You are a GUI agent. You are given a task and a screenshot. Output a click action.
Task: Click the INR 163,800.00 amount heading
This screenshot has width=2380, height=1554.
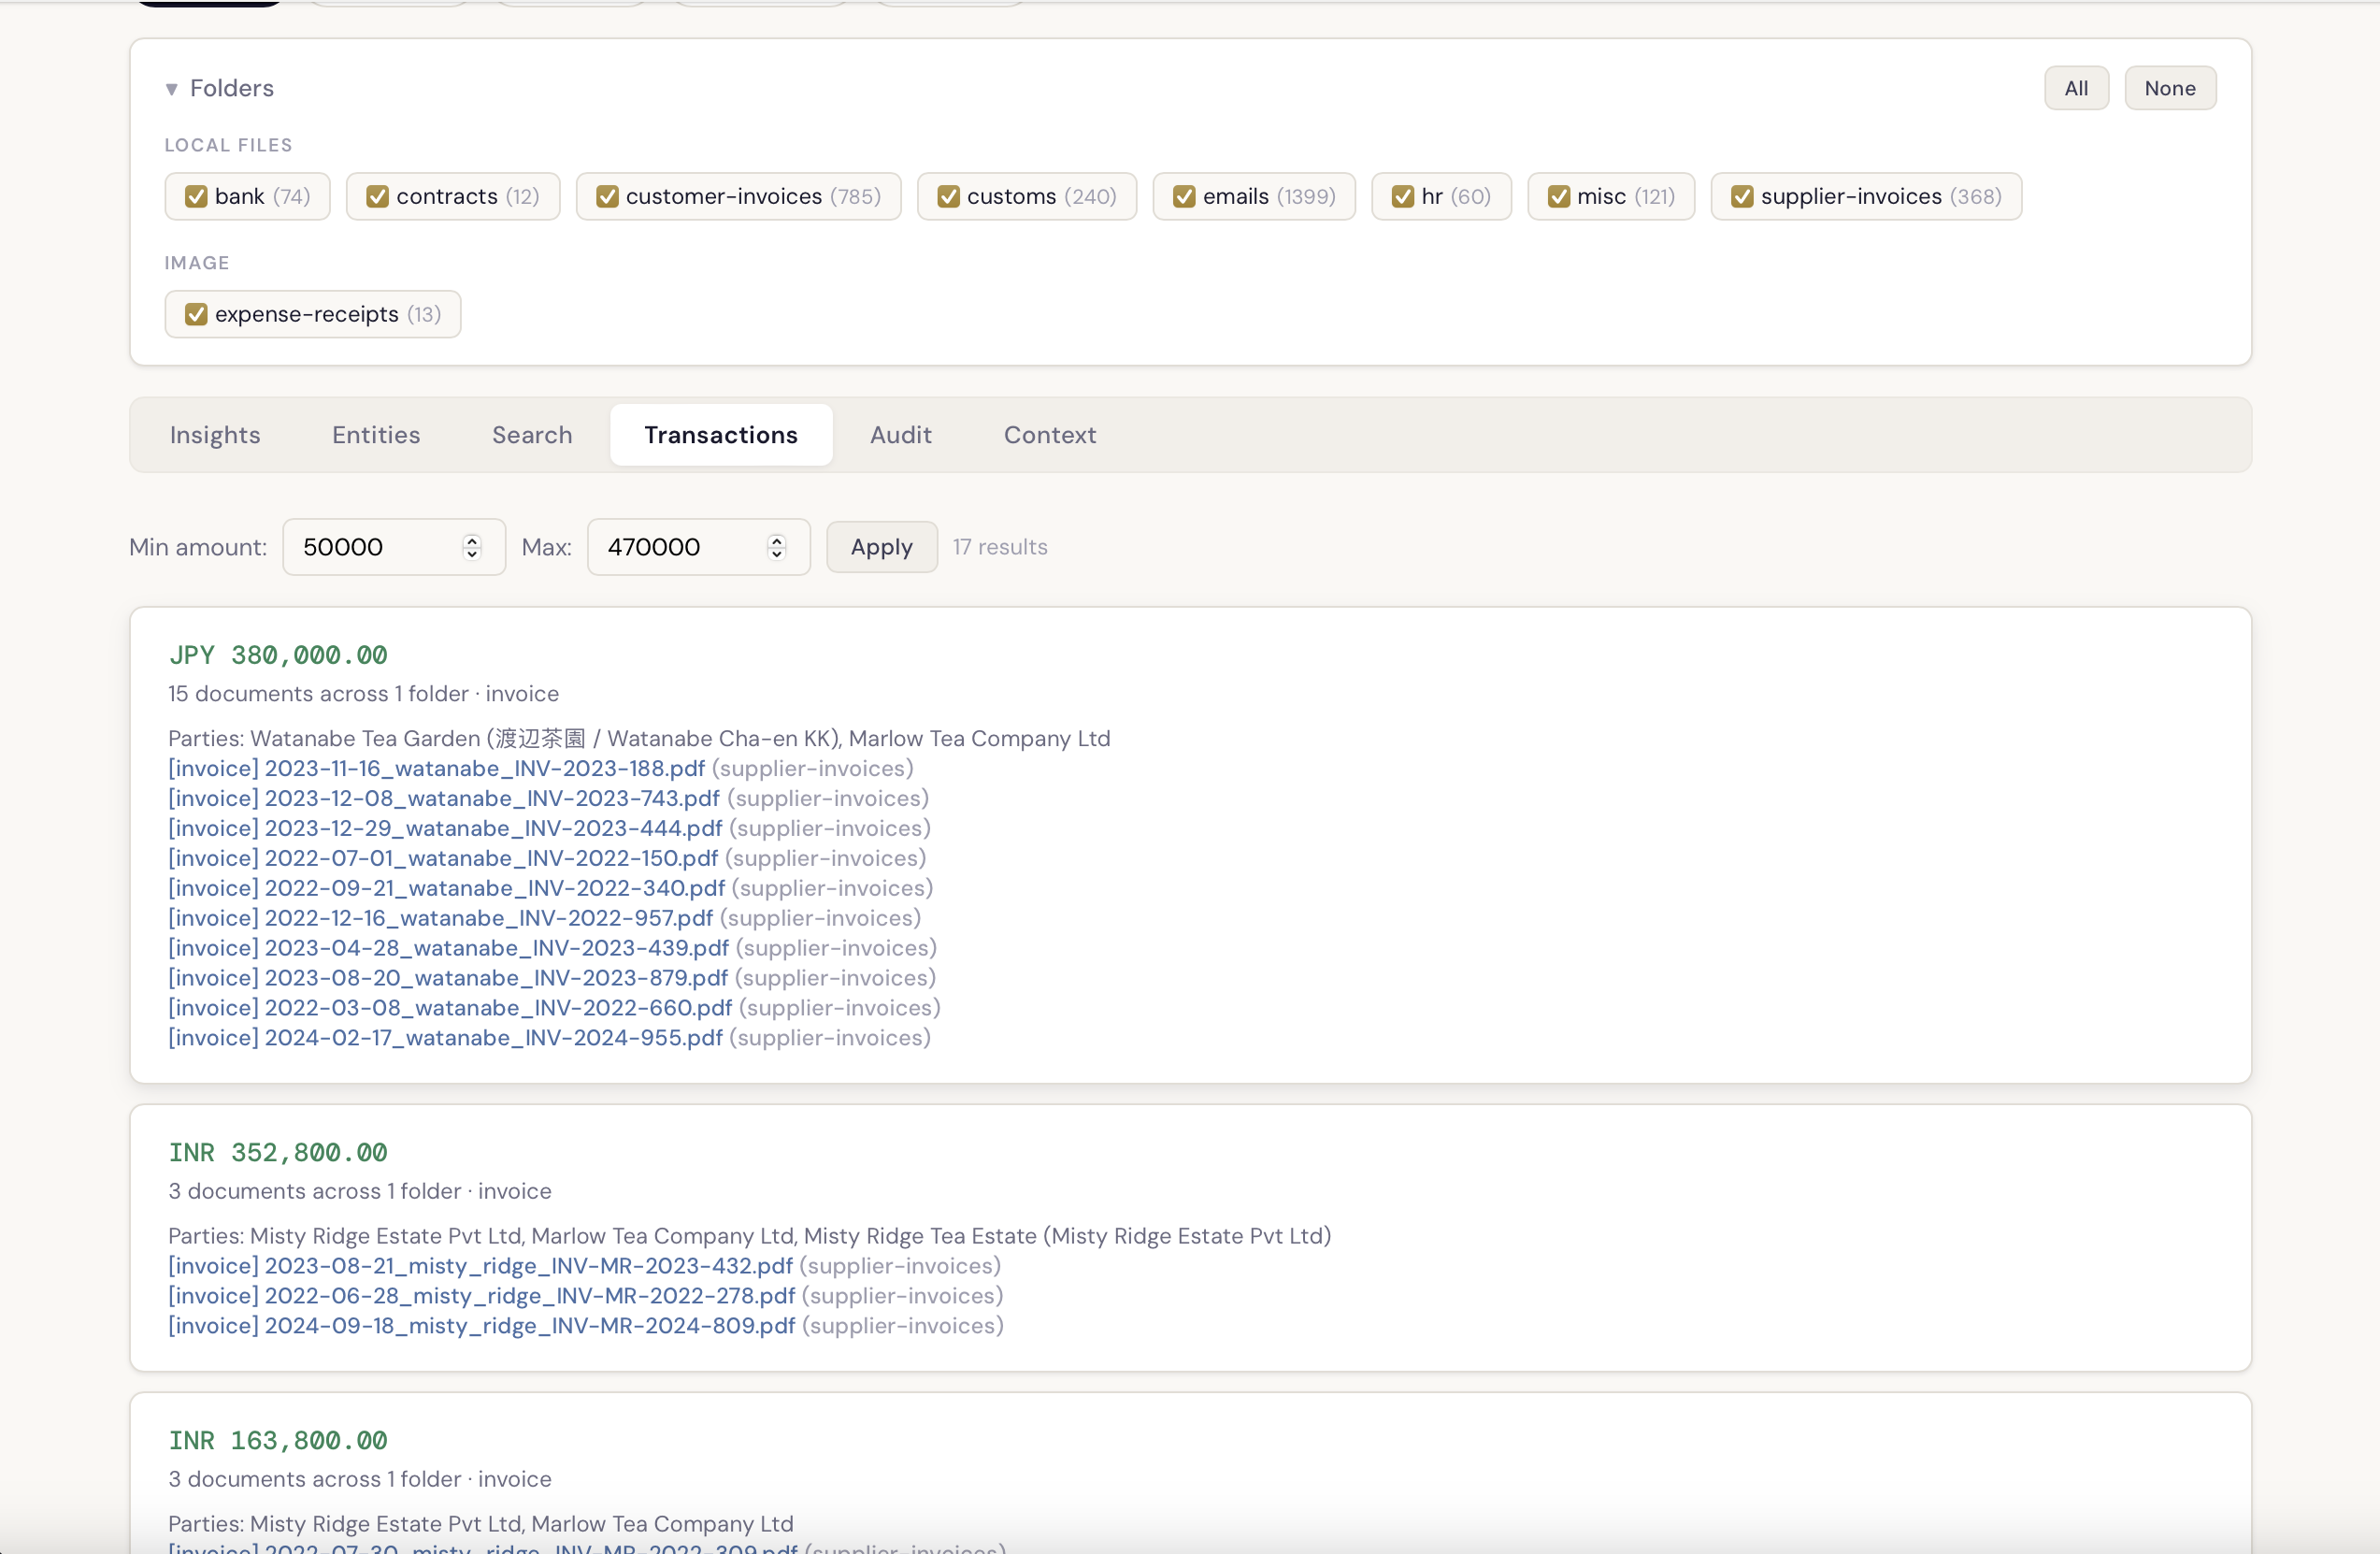tap(278, 1441)
